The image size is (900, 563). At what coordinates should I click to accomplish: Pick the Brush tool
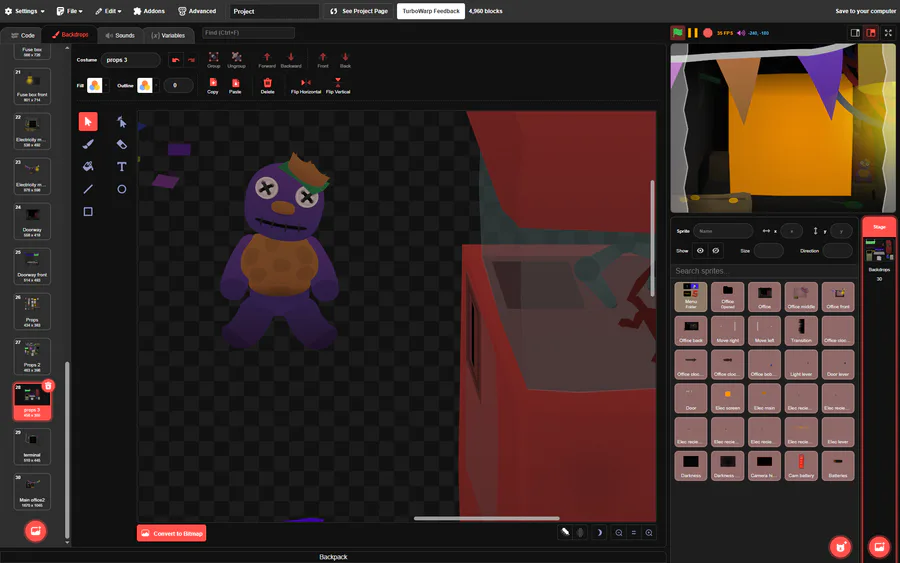pyautogui.click(x=88, y=144)
